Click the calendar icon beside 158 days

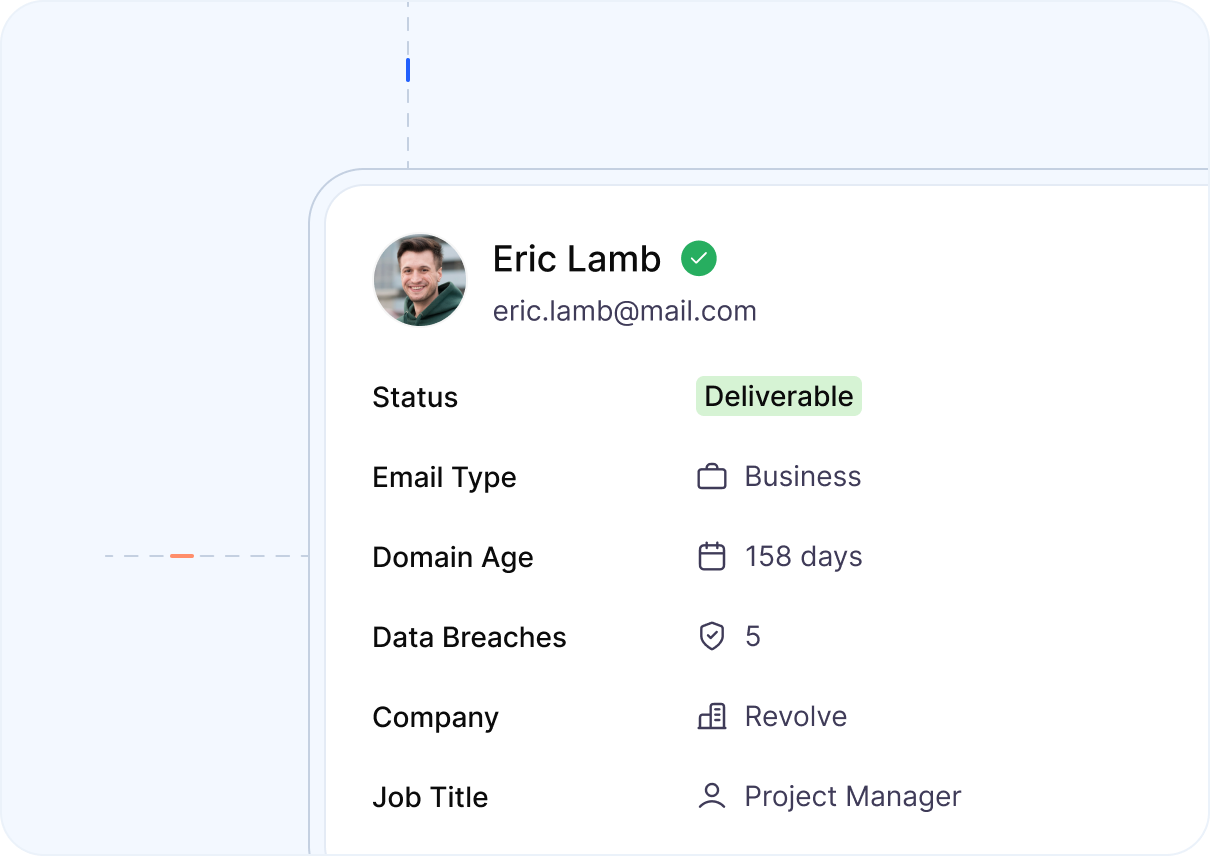click(x=712, y=556)
